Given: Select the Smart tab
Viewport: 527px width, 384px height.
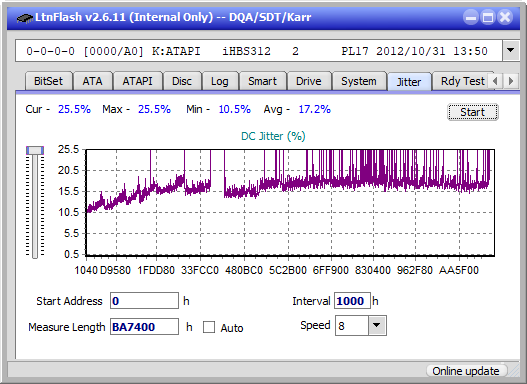Looking at the screenshot, I should click(262, 81).
